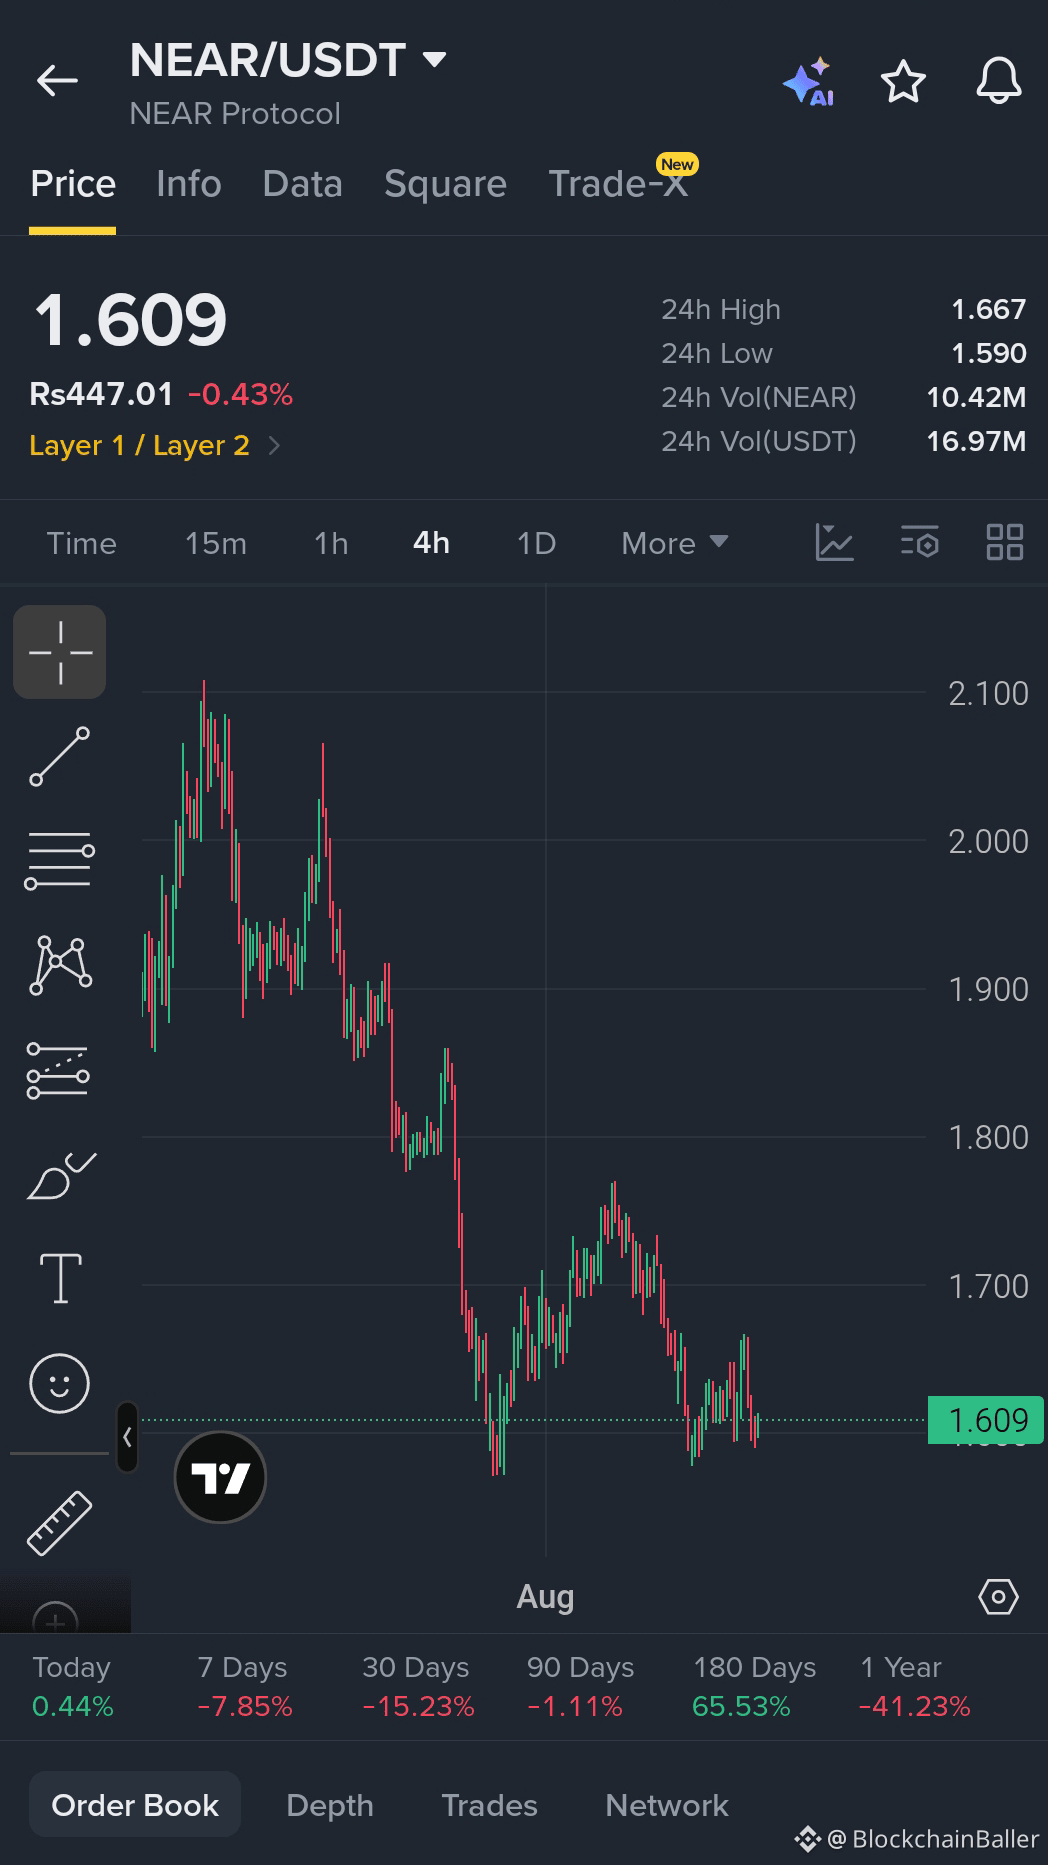
Task: Switch to the Info tab
Action: pyautogui.click(x=189, y=184)
